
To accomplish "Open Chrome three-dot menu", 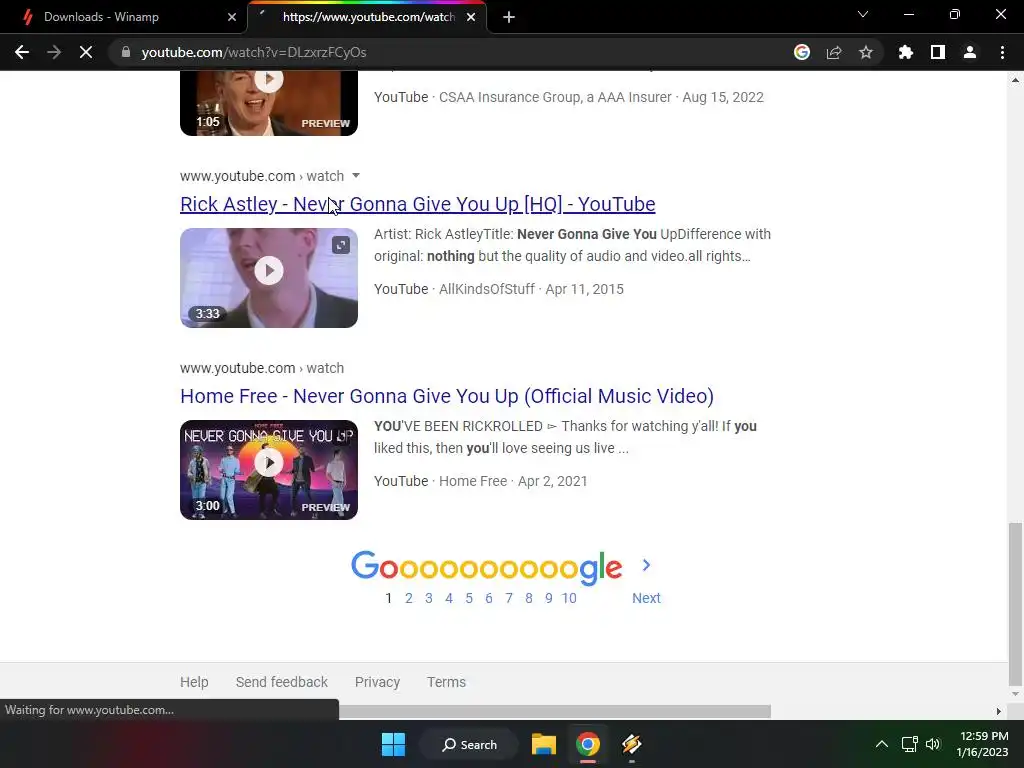I will [1002, 52].
